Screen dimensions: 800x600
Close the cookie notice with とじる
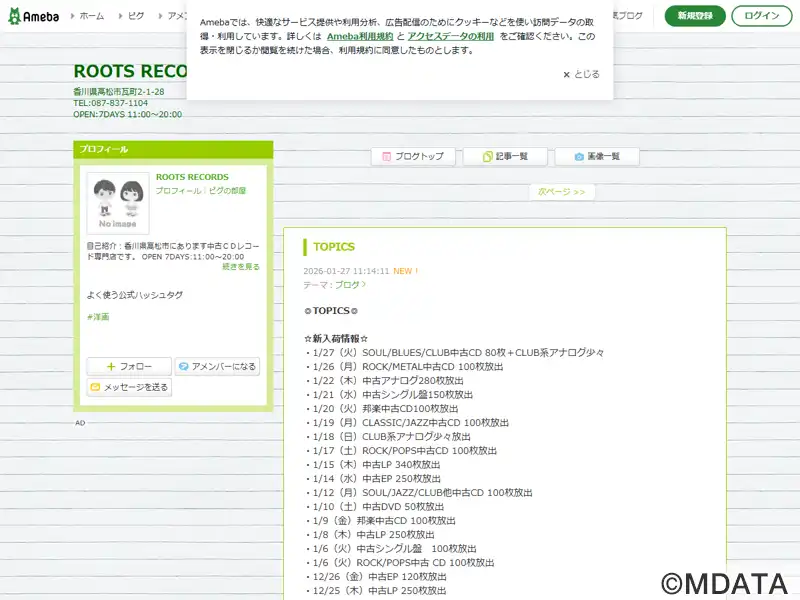(x=581, y=74)
